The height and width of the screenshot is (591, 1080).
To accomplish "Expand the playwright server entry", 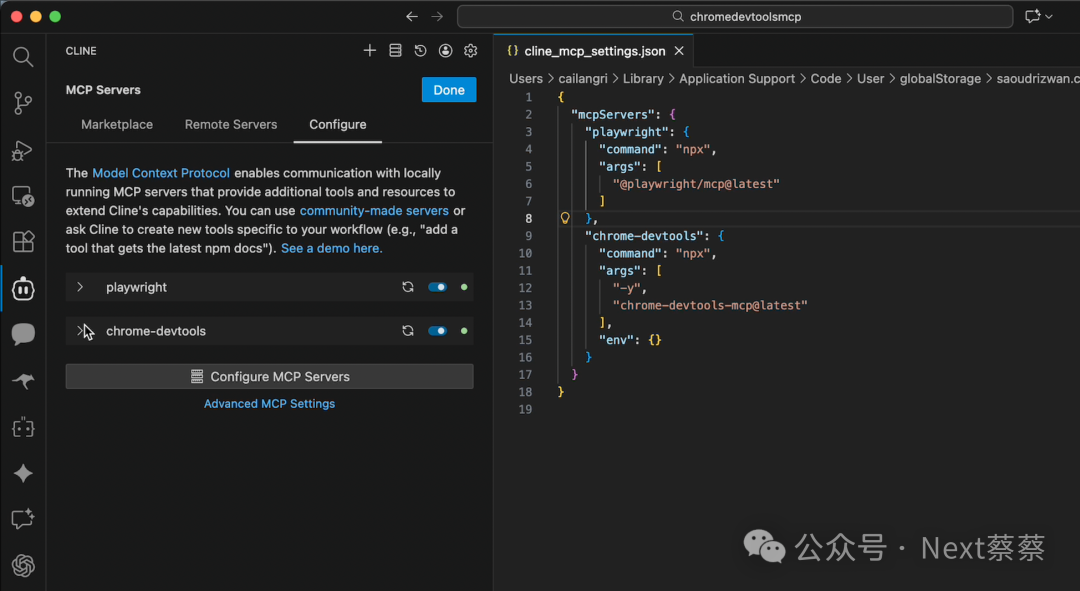I will click(81, 287).
